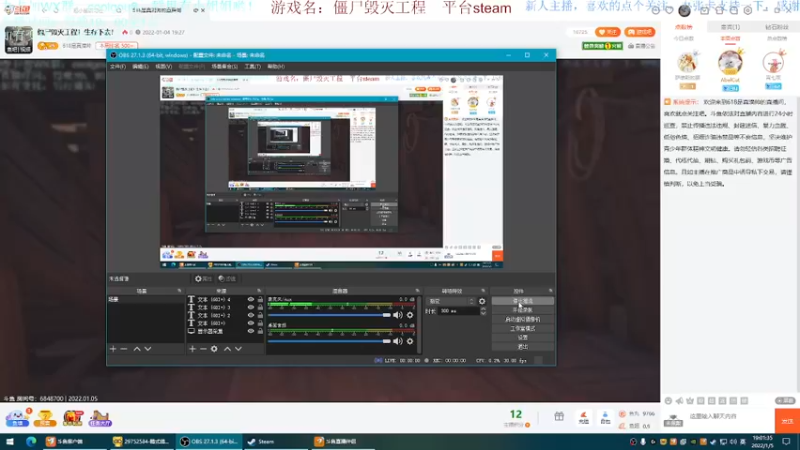Viewport: 800px width, 450px height.
Task: Remove the selected scene with minus icon
Action: point(123,349)
